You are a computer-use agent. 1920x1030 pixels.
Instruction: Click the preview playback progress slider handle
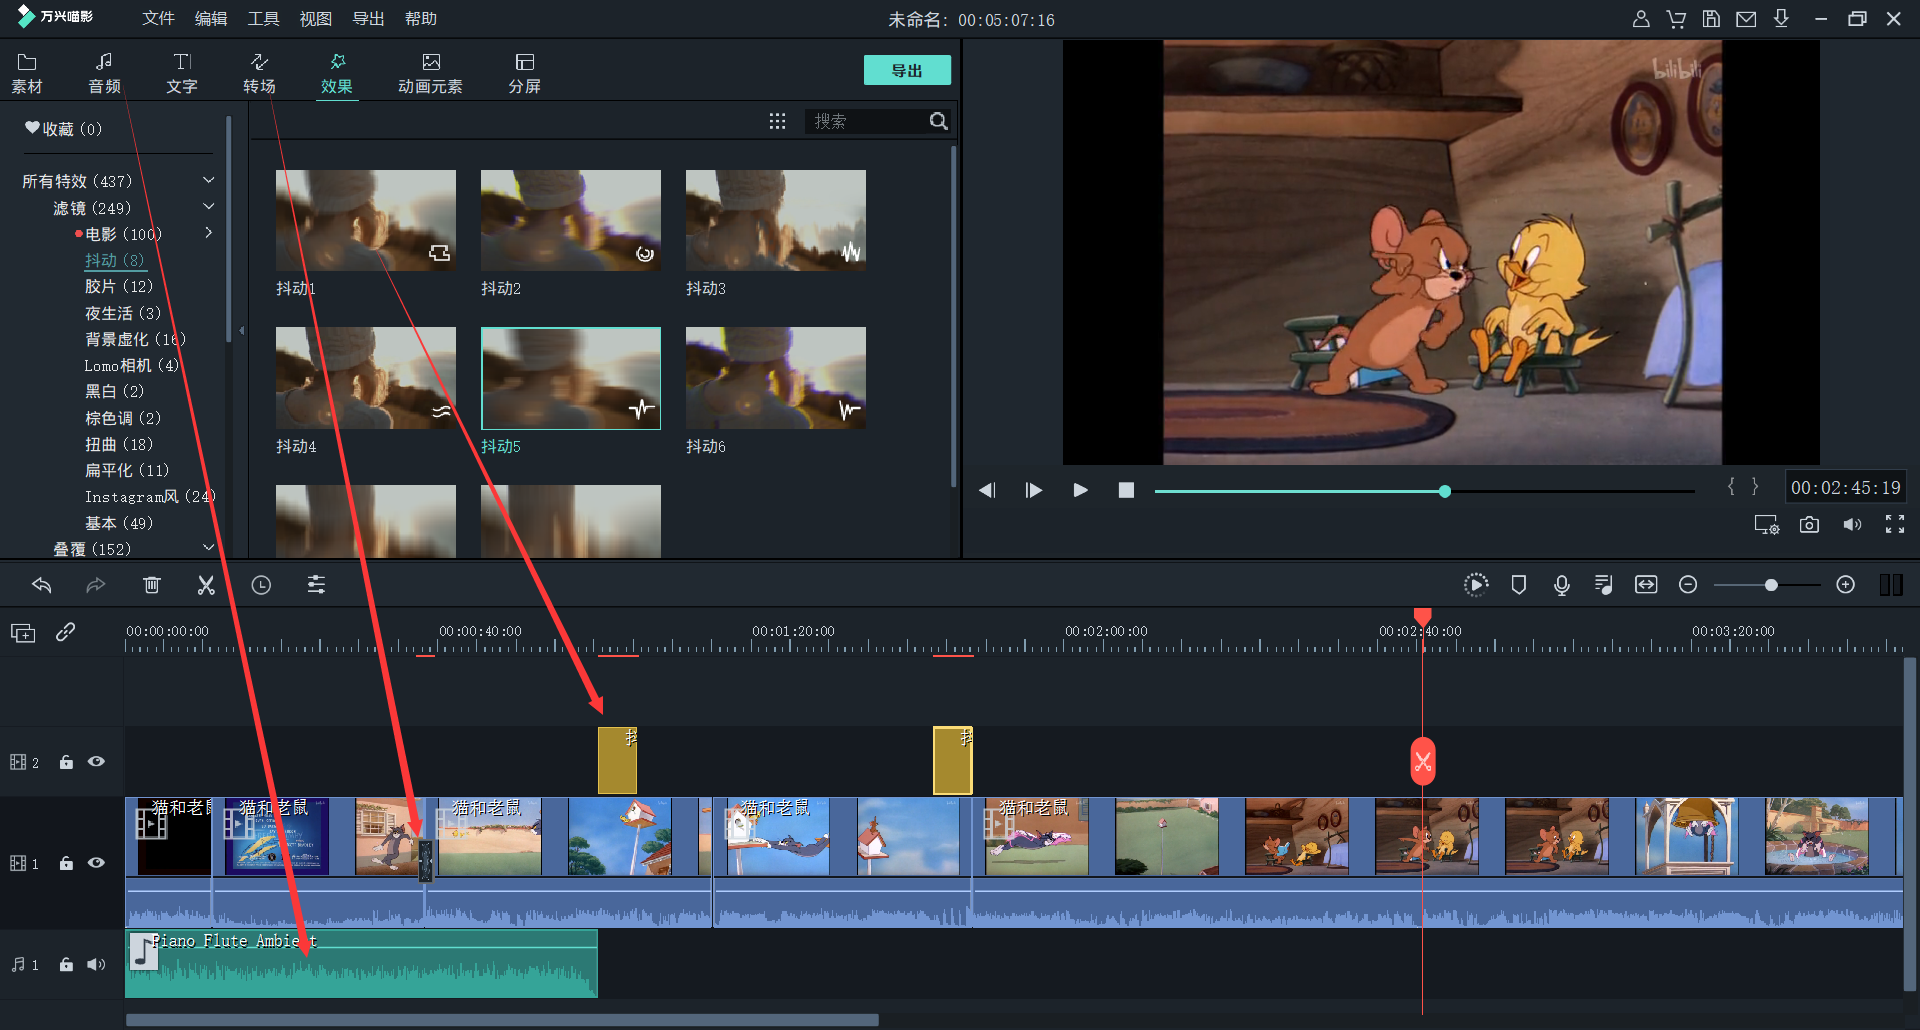click(1445, 491)
